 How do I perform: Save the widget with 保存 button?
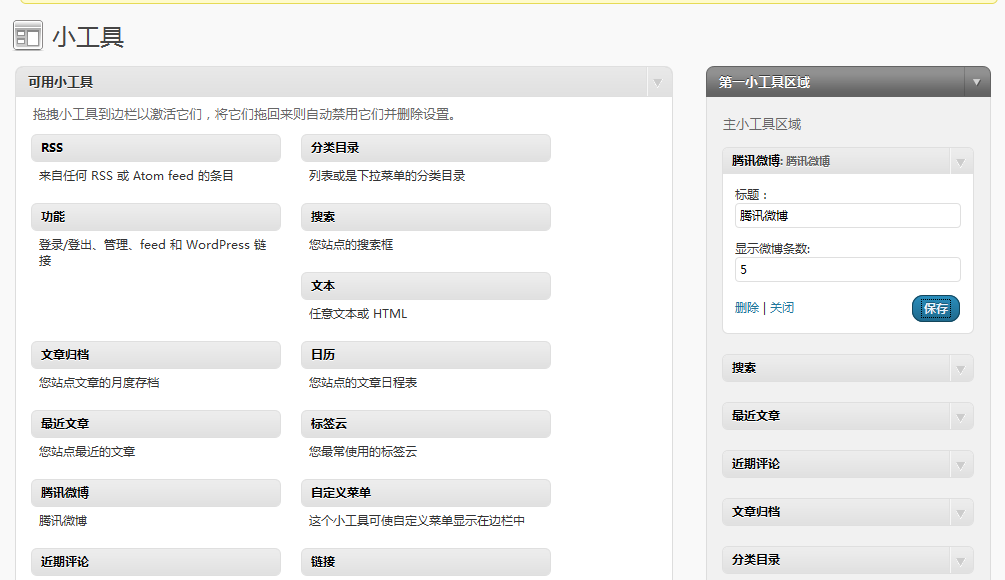pyautogui.click(x=936, y=308)
